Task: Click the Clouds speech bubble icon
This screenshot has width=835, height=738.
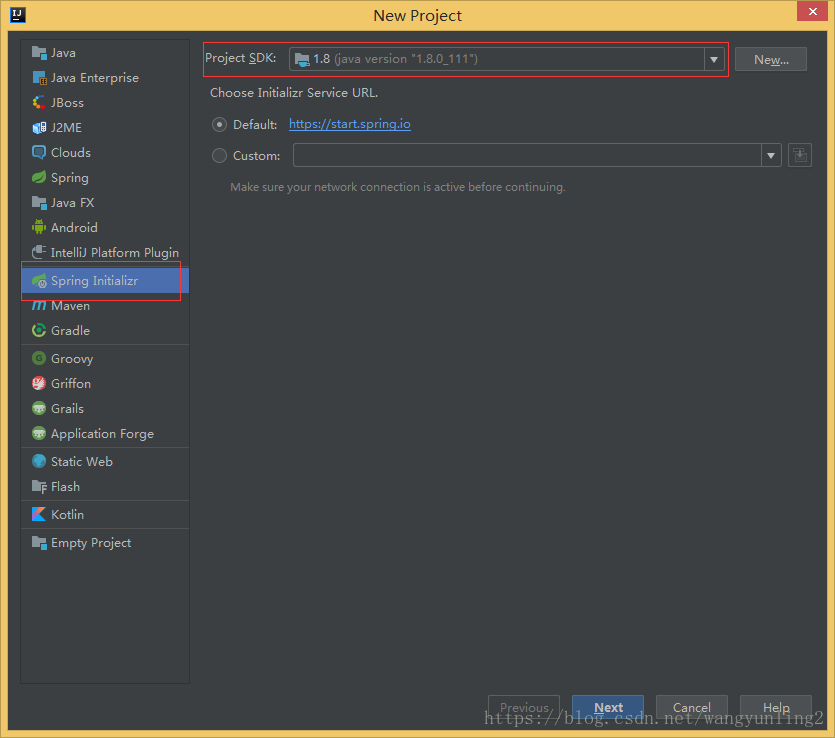Action: pos(39,152)
